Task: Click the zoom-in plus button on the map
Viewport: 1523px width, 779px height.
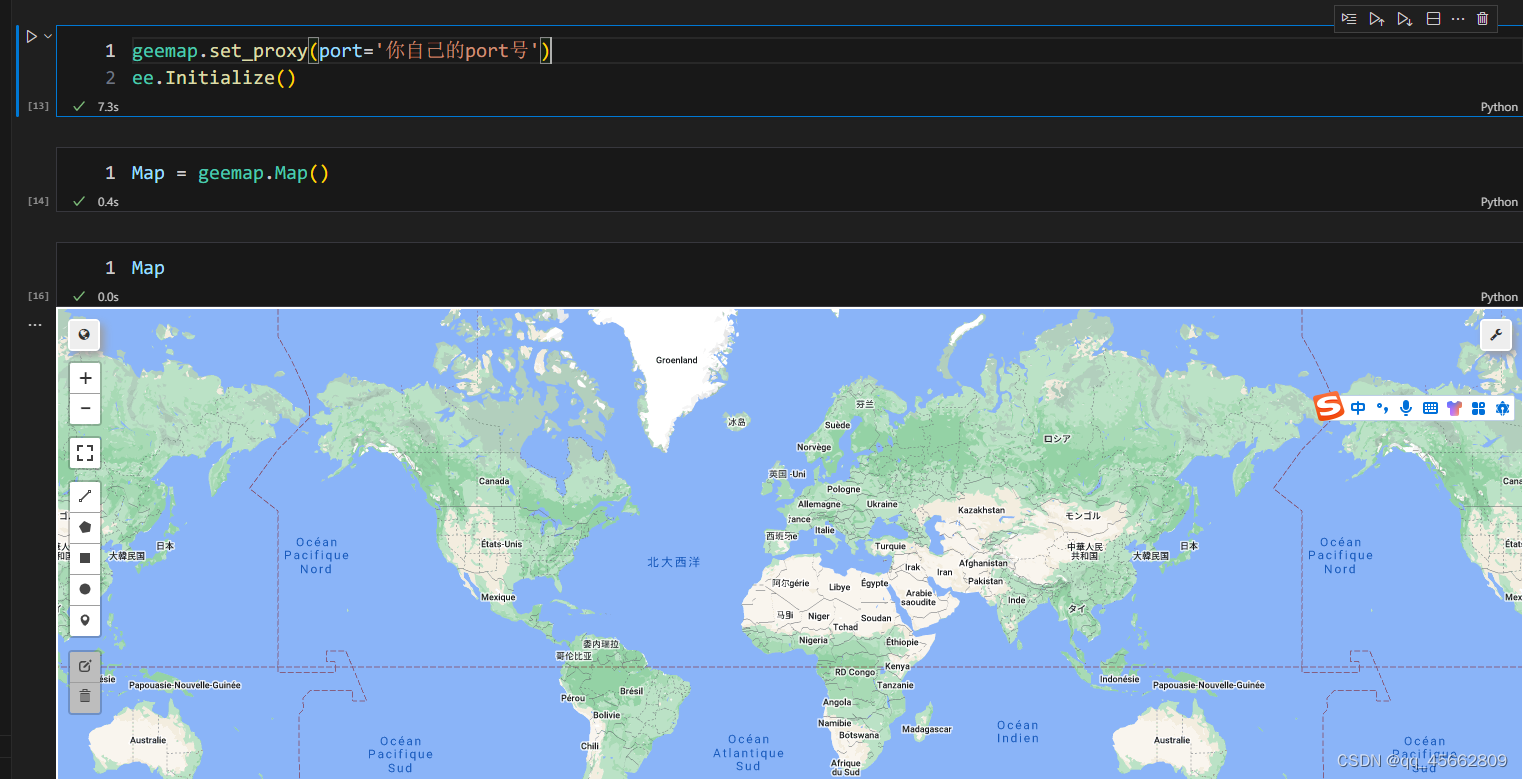Action: point(85,377)
